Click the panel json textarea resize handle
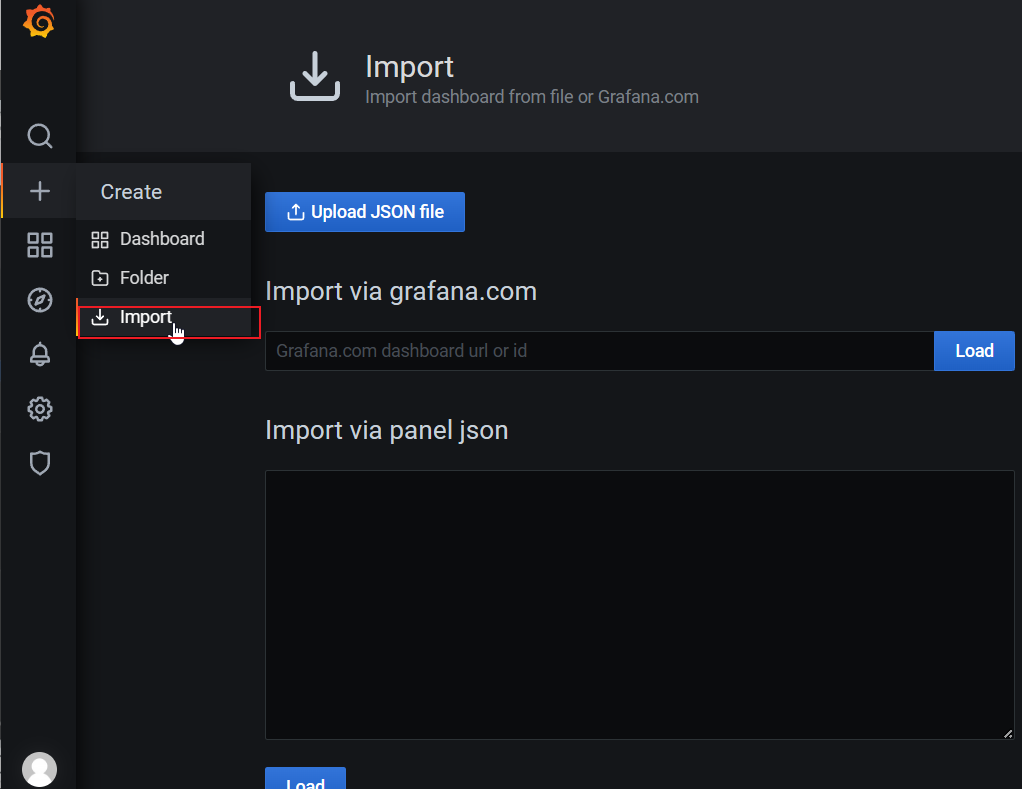 pyautogui.click(x=1008, y=734)
